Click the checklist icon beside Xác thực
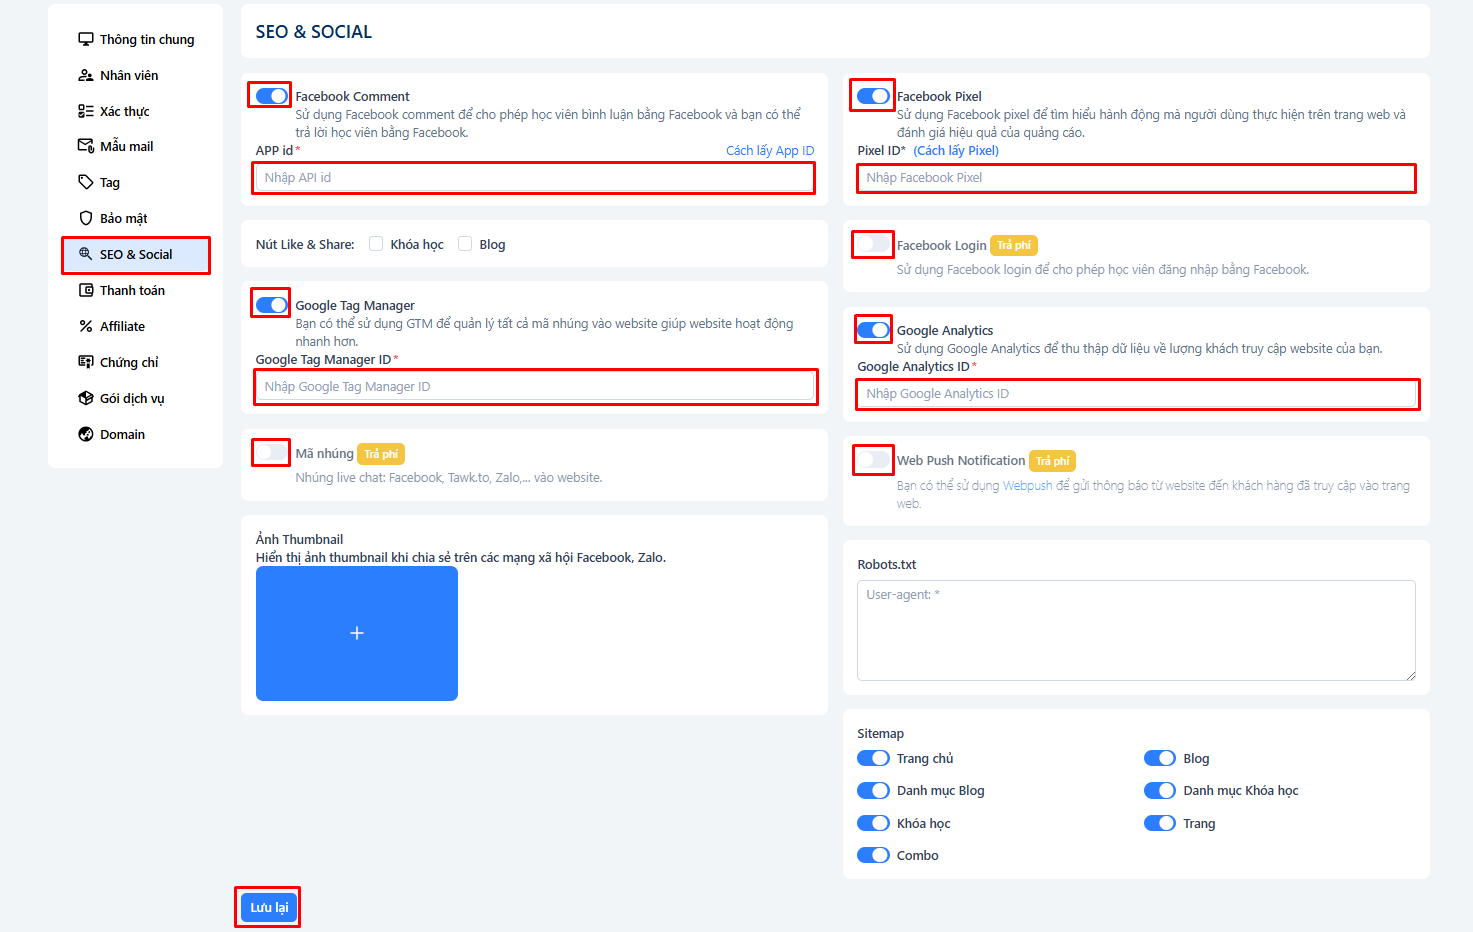Viewport: 1473px width, 932px height. [86, 111]
